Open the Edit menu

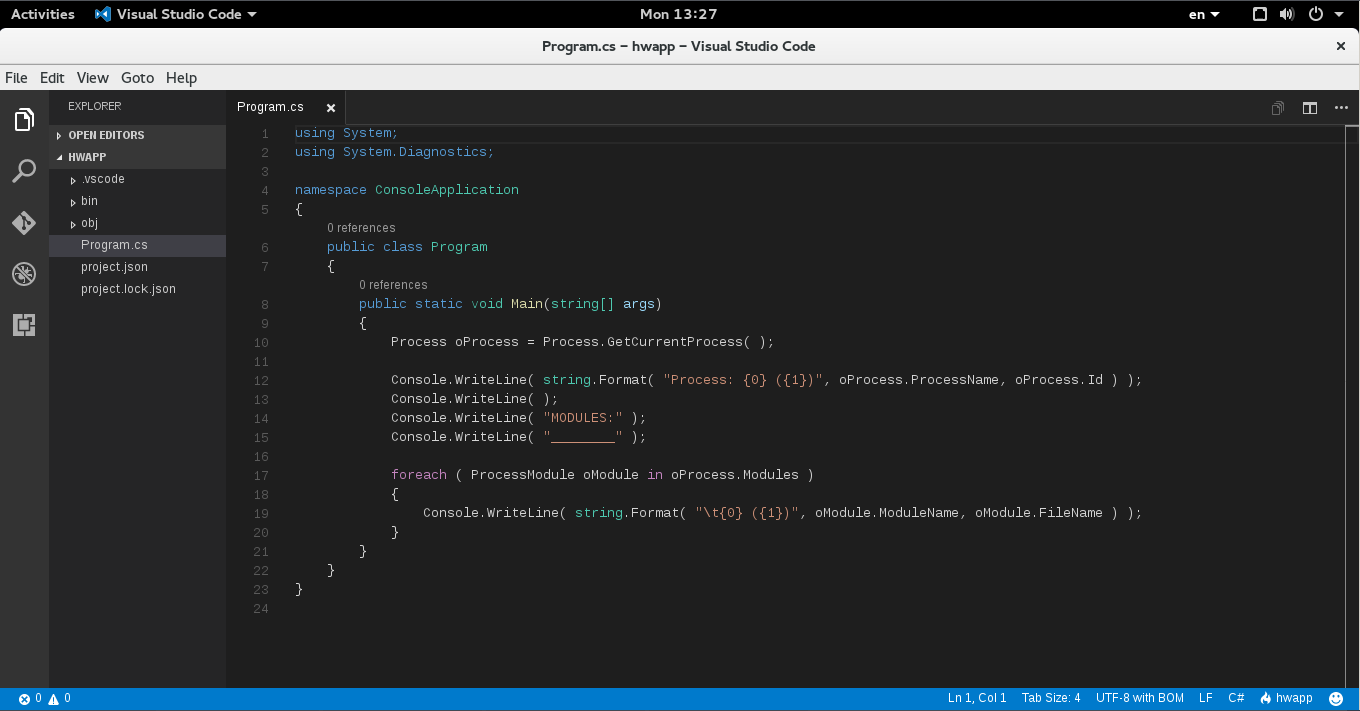(52, 78)
